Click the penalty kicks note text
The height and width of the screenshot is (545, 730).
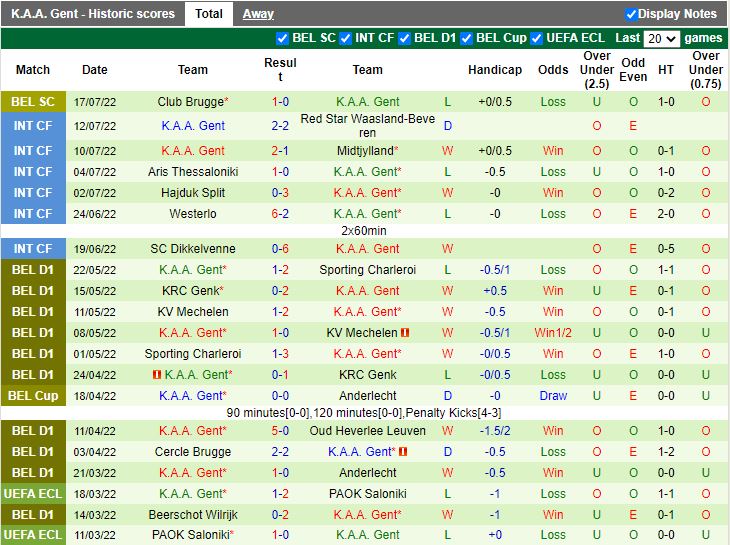click(x=364, y=413)
